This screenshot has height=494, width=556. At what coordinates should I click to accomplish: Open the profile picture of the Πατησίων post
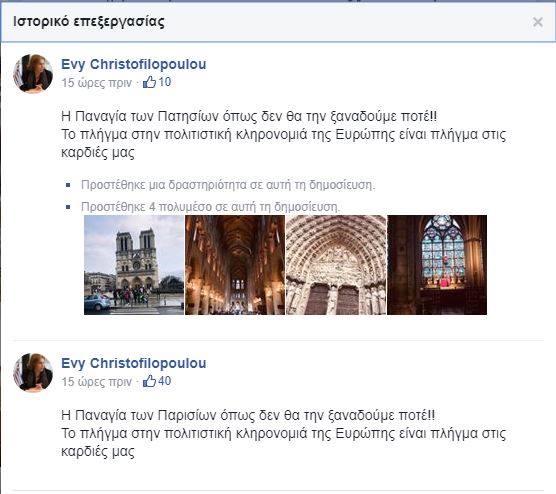pyautogui.click(x=33, y=74)
